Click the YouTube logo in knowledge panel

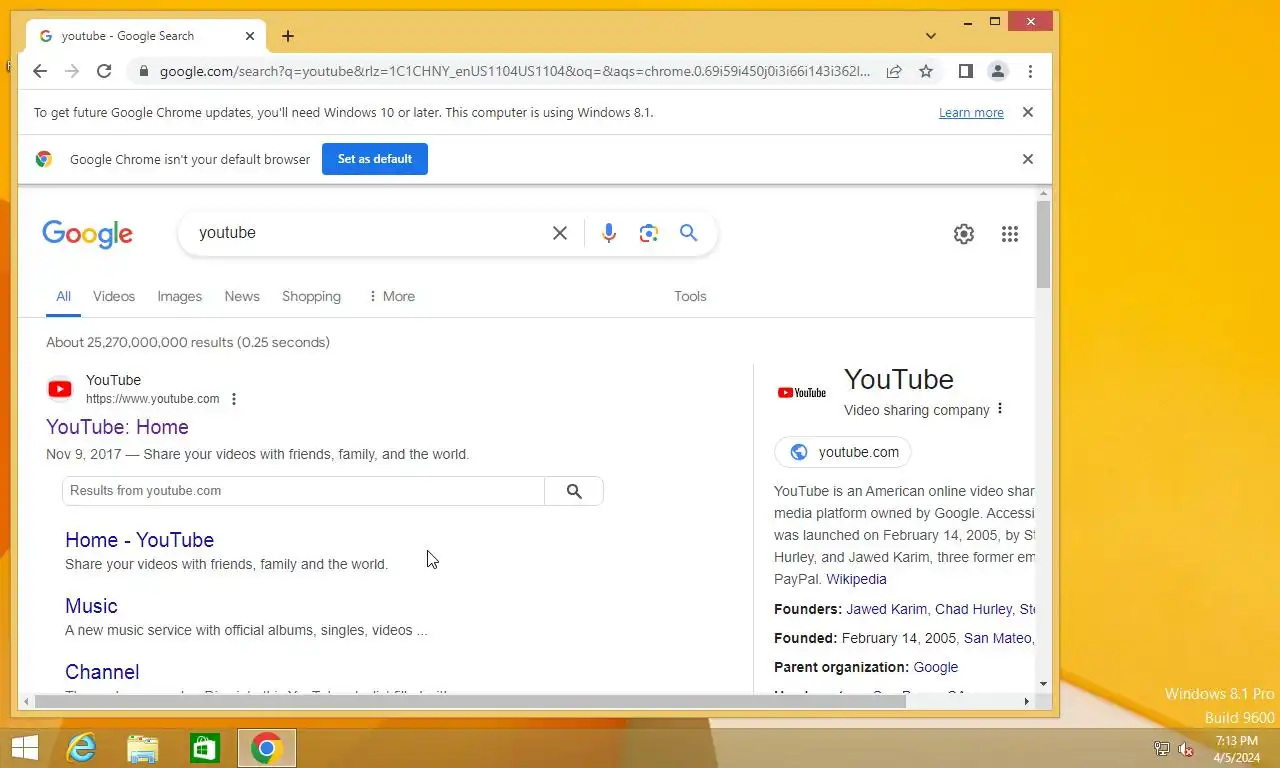click(x=802, y=393)
